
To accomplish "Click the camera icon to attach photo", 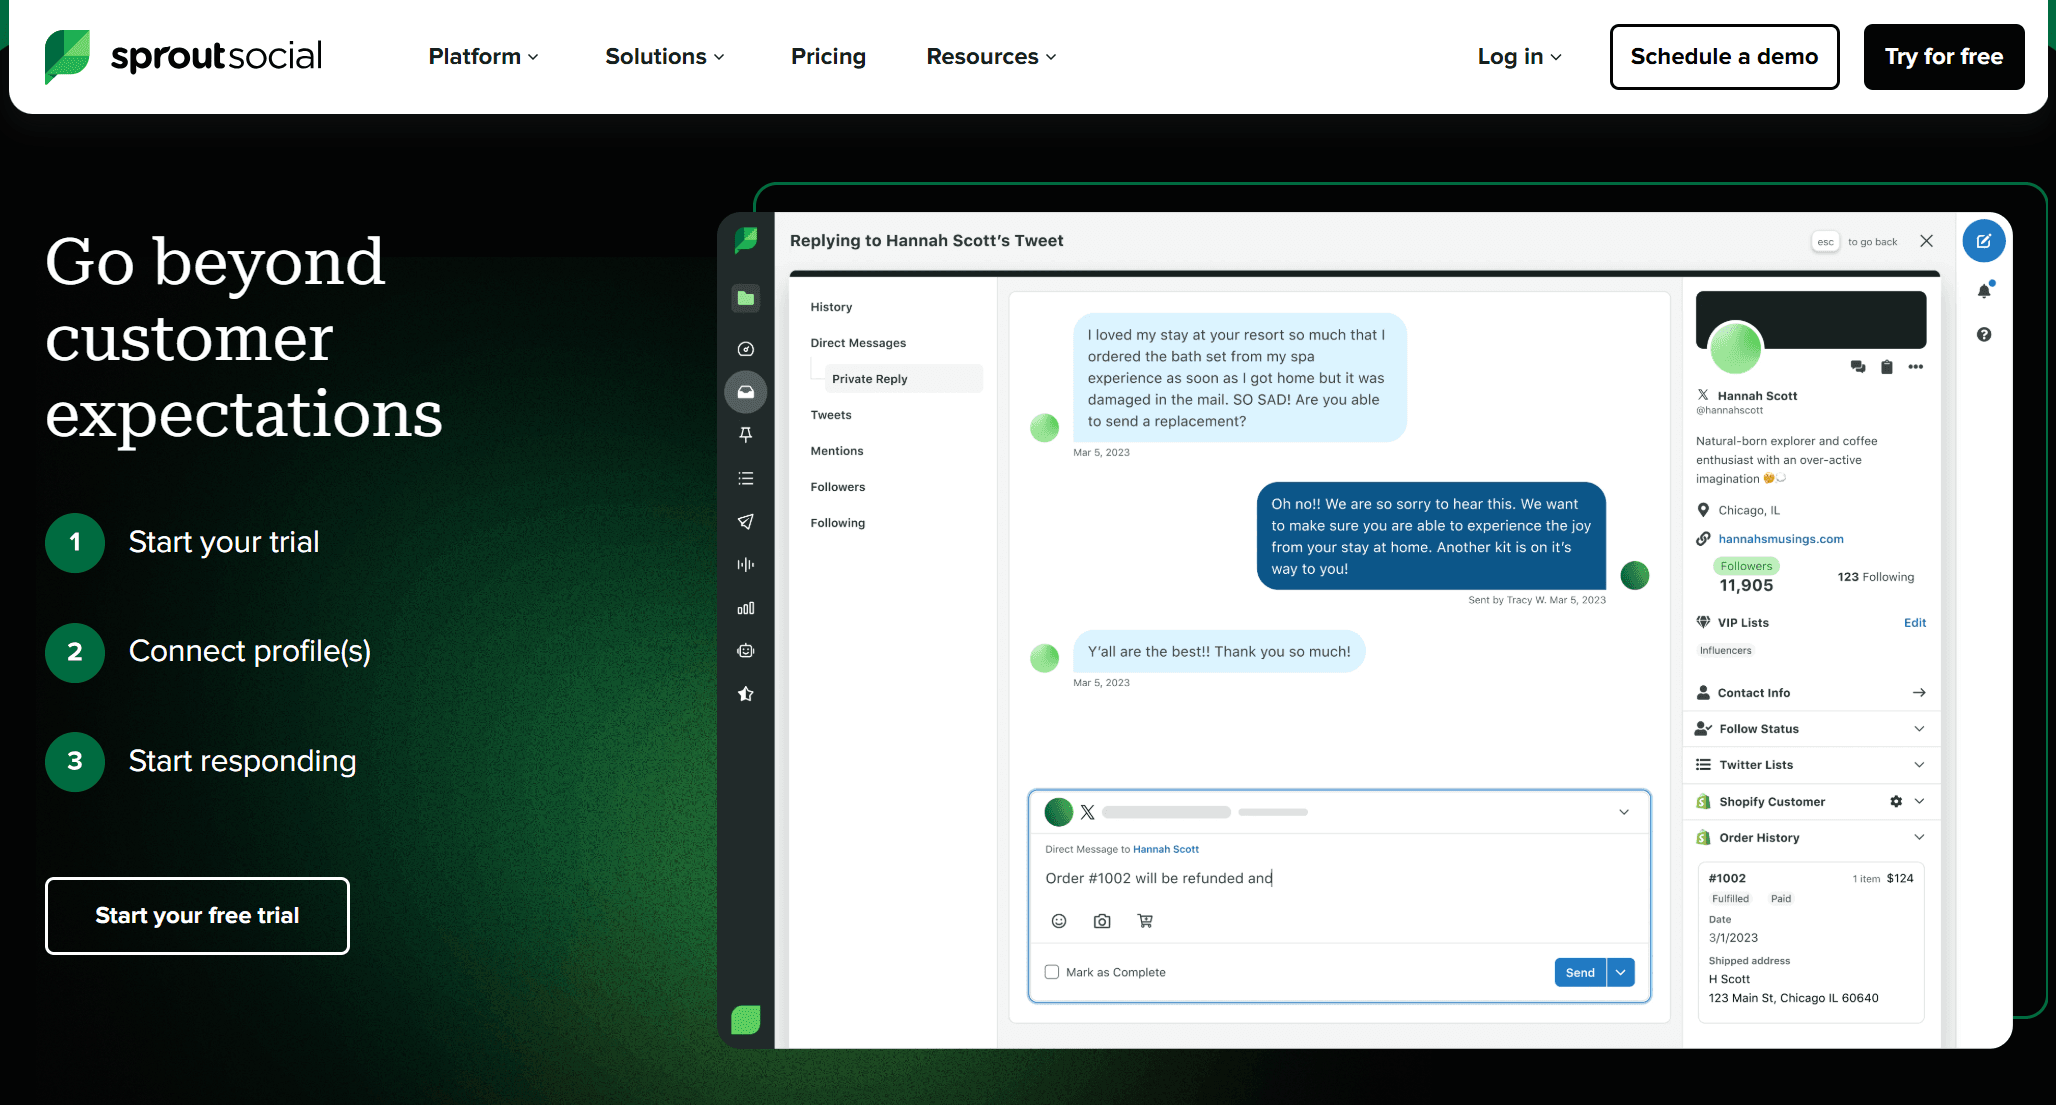I will tap(1102, 921).
